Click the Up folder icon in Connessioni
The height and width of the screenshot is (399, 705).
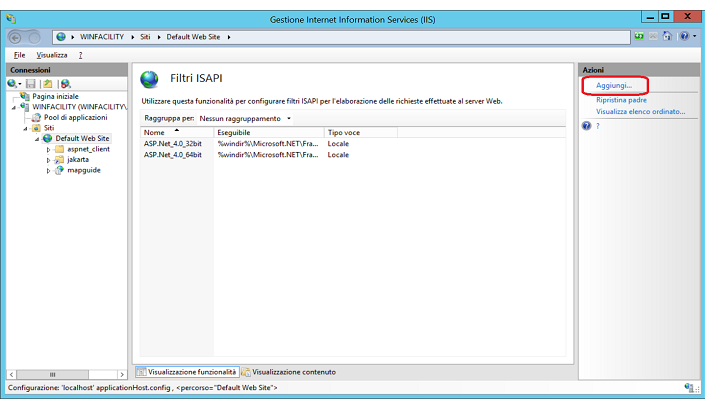(x=48, y=84)
